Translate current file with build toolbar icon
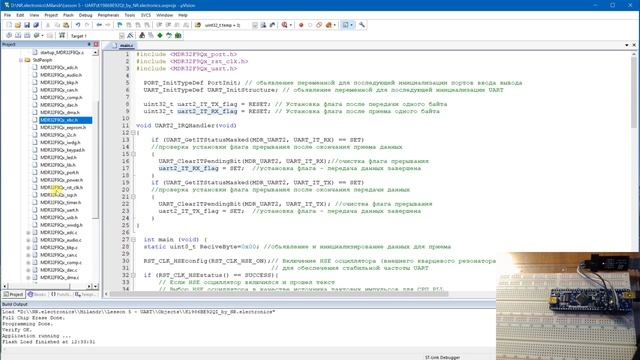Viewport: 640px width, 360px height. click(9, 36)
